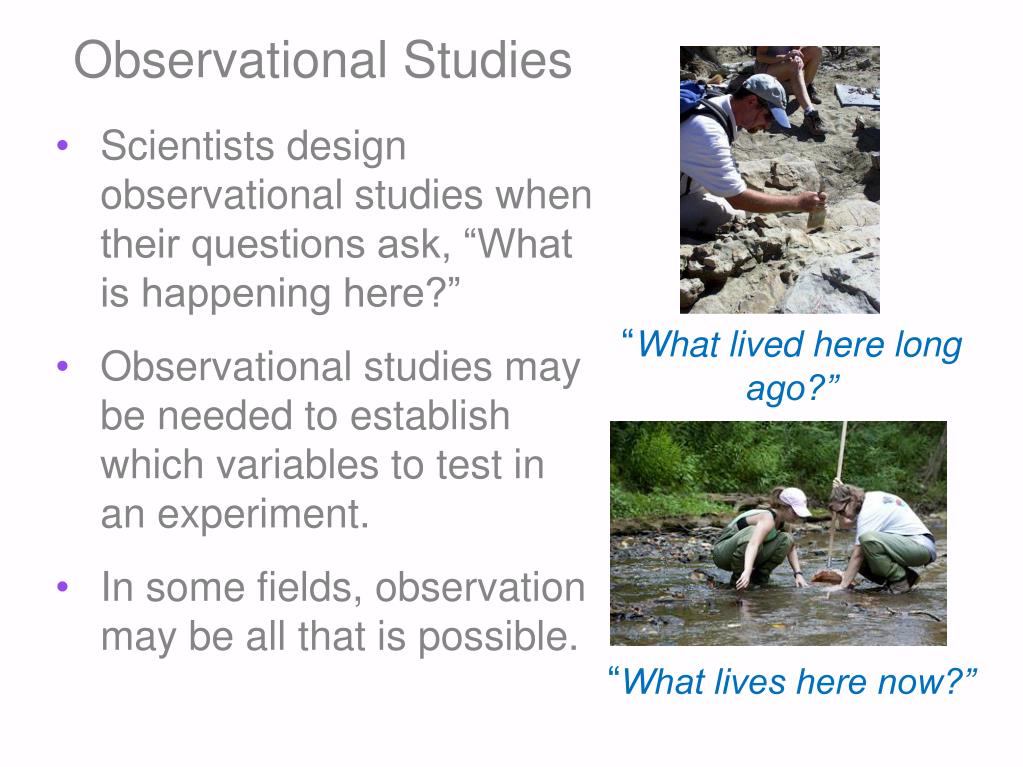Image resolution: width=1023 pixels, height=767 pixels.
Task: Click the "What lived here long ago?" caption
Action: pyautogui.click(x=792, y=367)
